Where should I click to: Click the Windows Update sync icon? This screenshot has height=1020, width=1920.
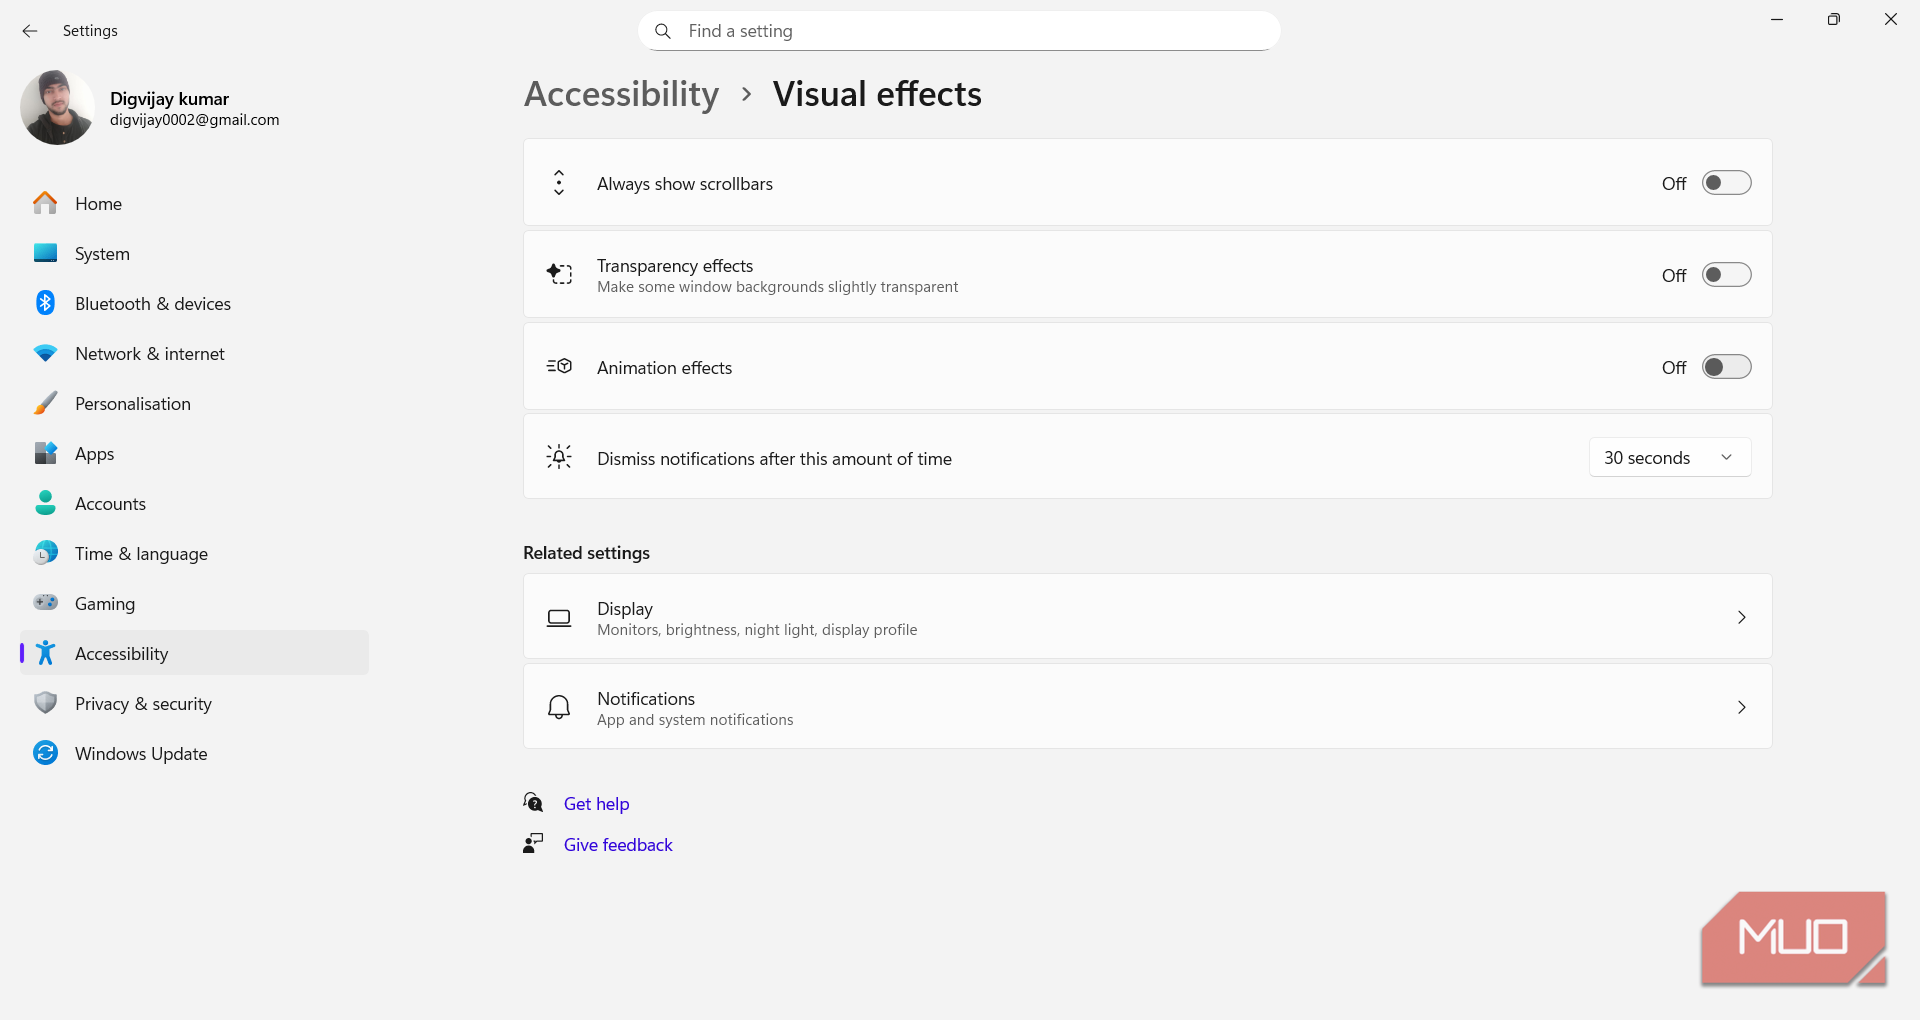click(x=45, y=753)
